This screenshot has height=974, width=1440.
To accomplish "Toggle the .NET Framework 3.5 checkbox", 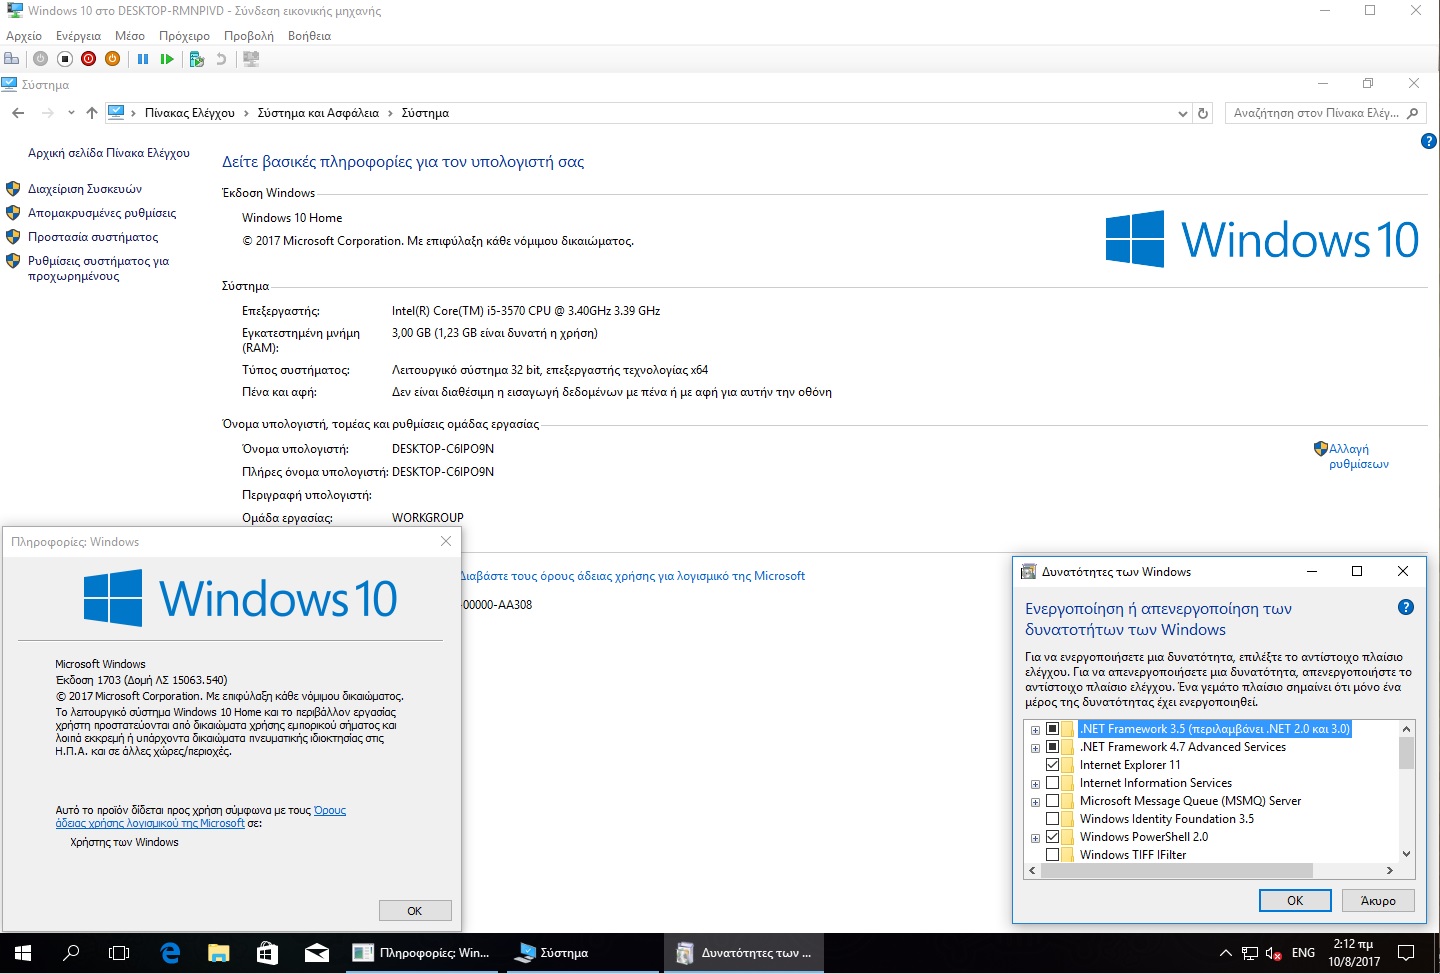I will click(1052, 729).
